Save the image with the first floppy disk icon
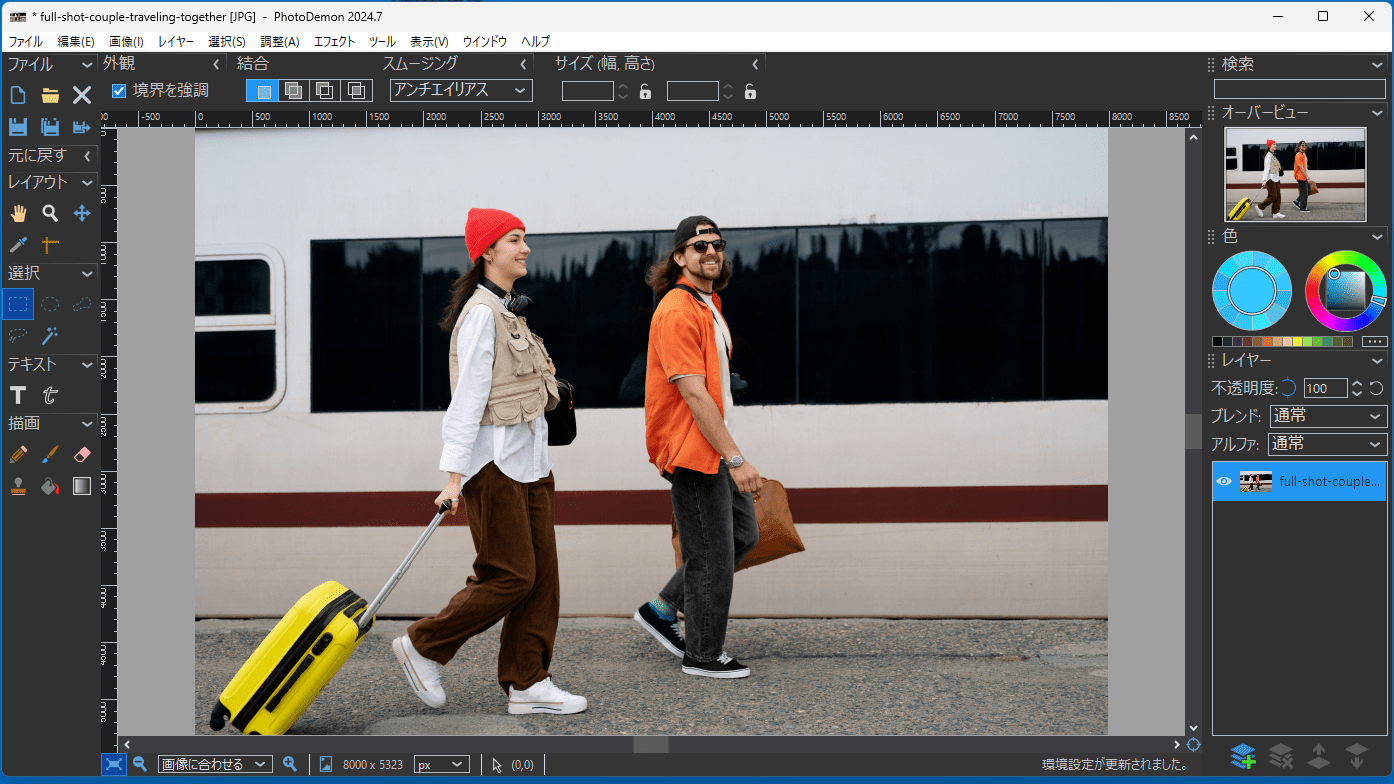This screenshot has height=784, width=1394. point(17,127)
